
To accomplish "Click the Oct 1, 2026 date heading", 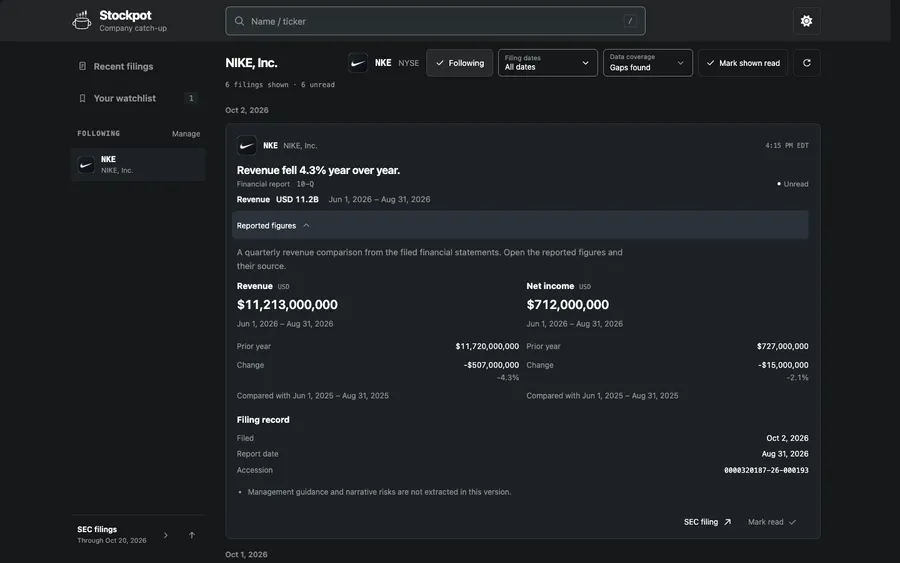I will (246, 554).
